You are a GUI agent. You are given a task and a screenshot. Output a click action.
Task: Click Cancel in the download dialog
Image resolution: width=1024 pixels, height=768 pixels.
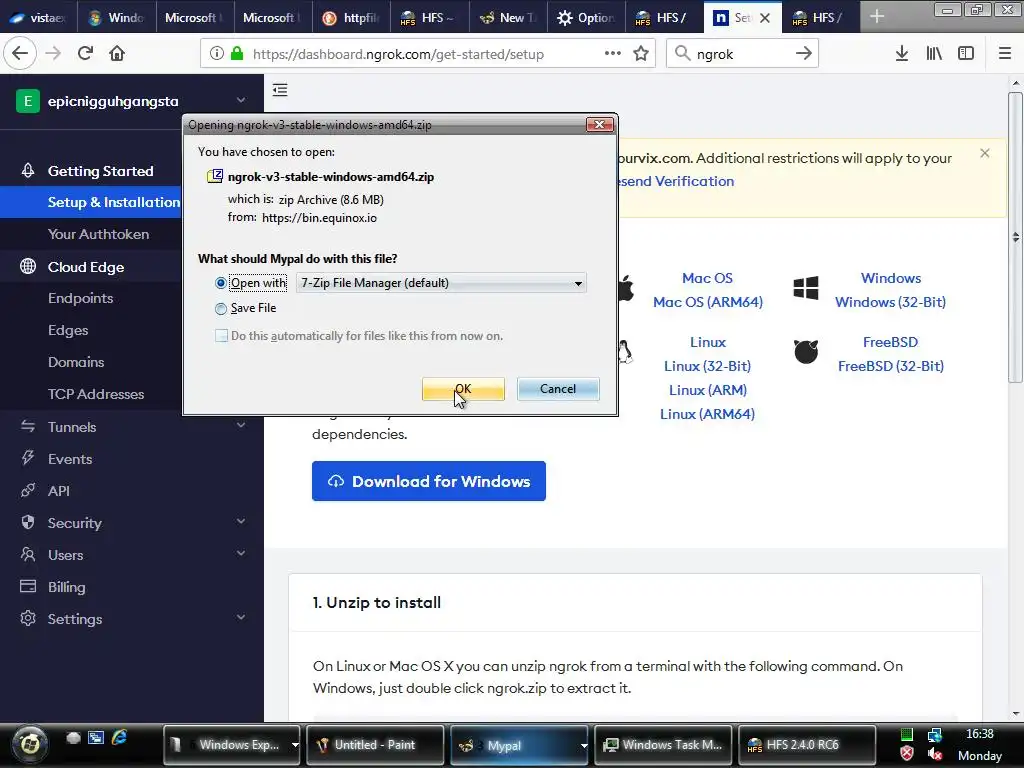click(x=558, y=389)
